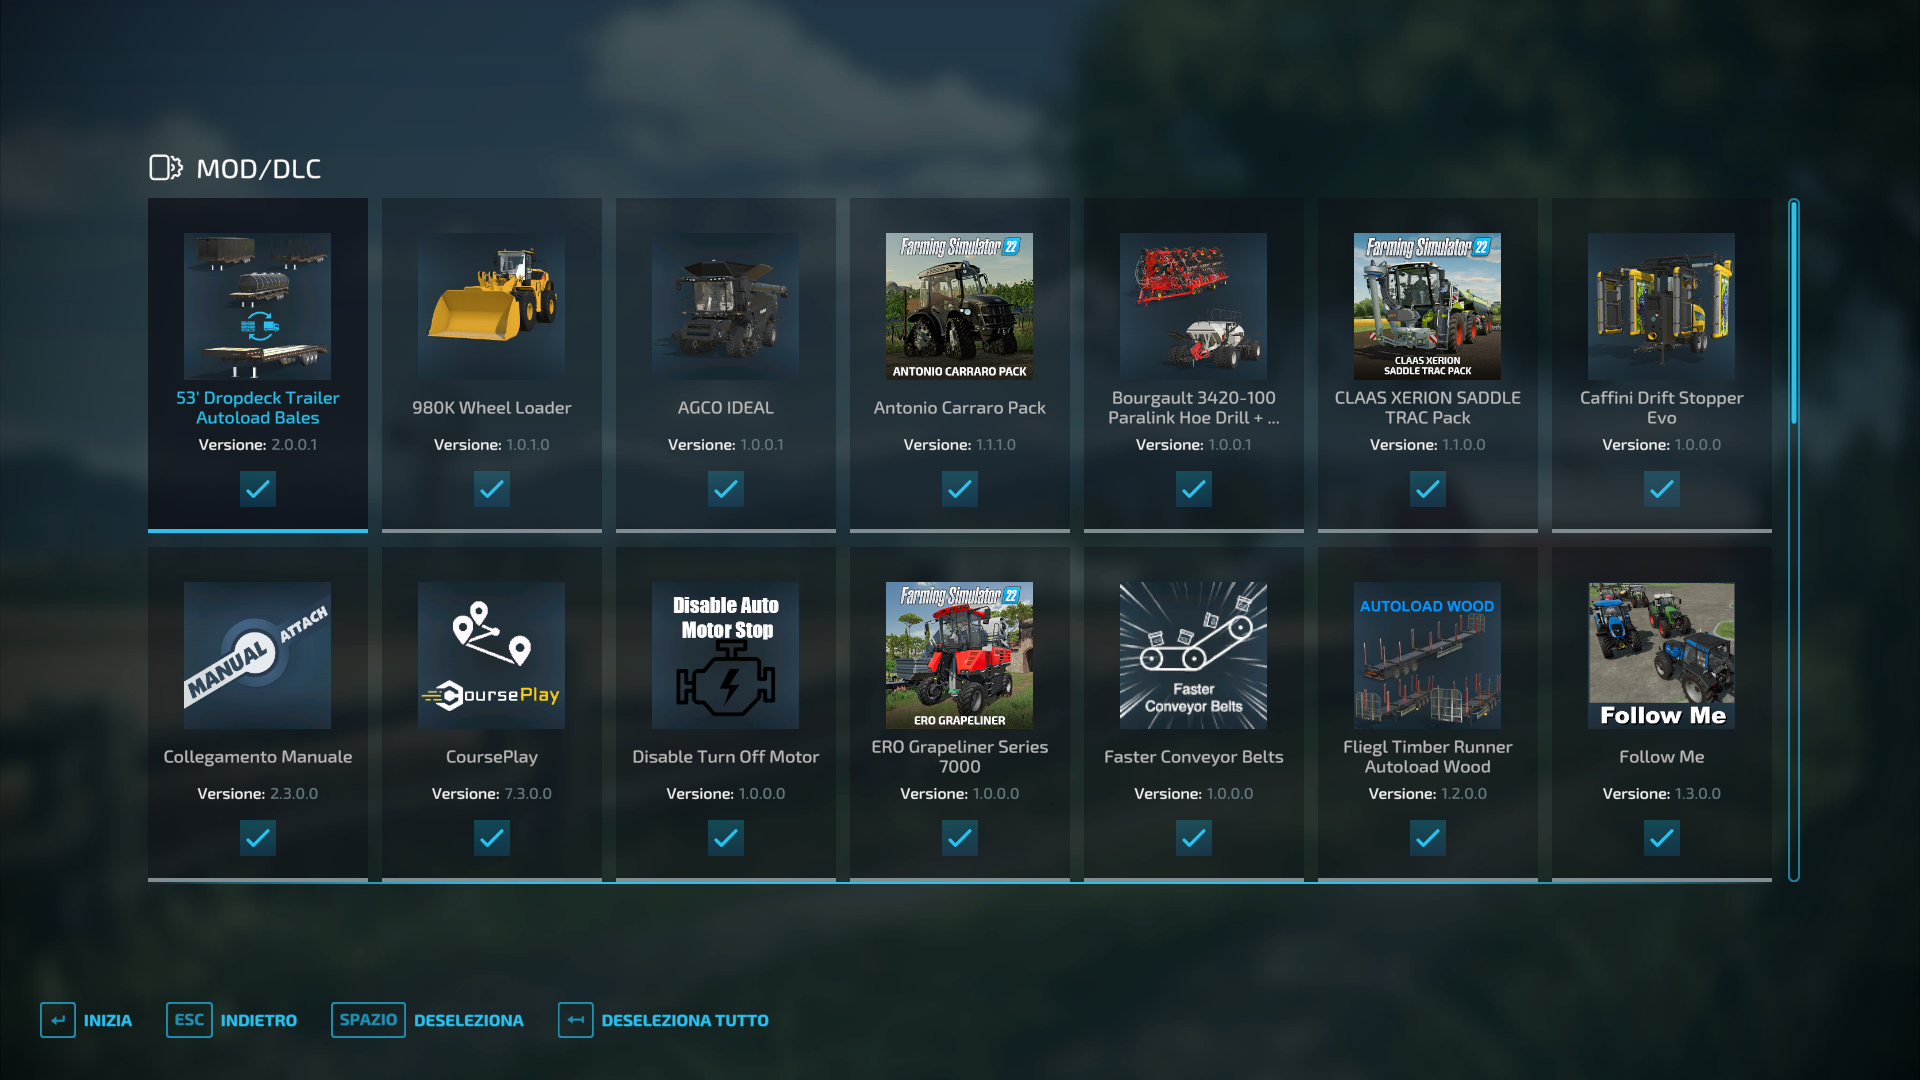Click the CoursePlay mod icon
Viewport: 1920px width, 1080px height.
pos(491,655)
